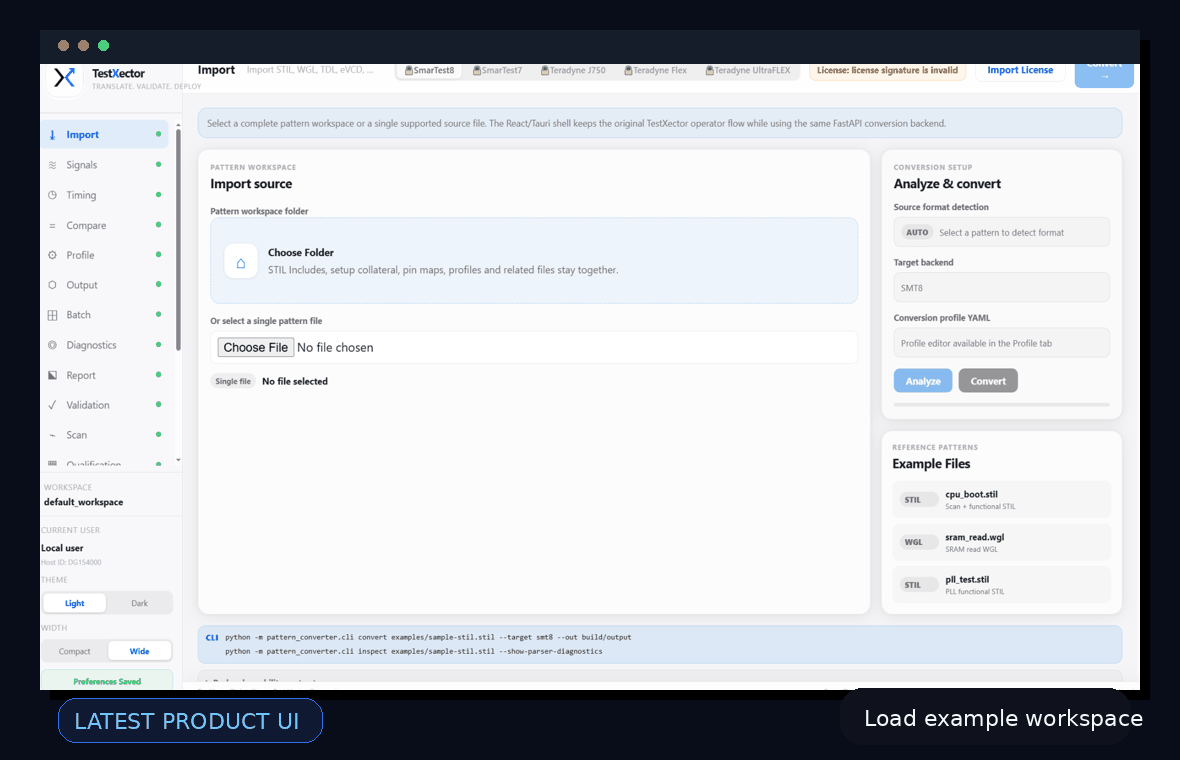Click the Profile gear sidebar icon
Viewport: 1180px width, 760px height.
[x=53, y=255]
